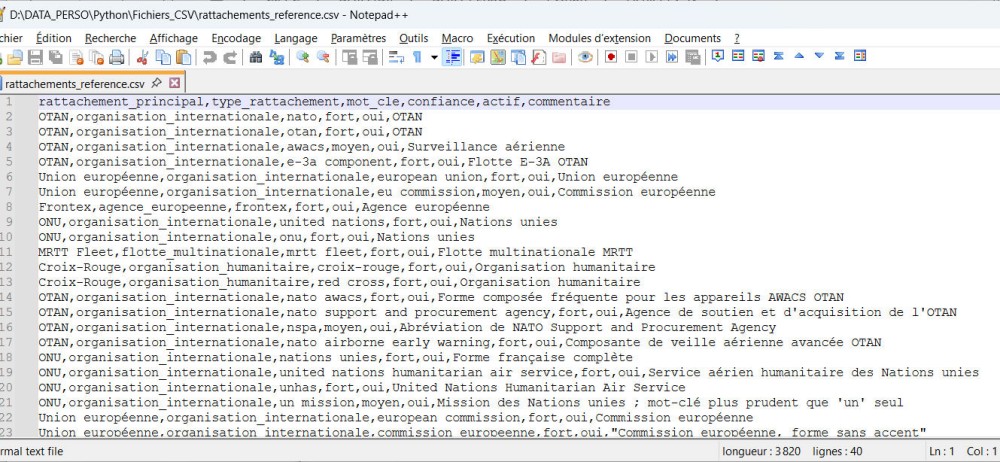Save the current file
1000x462 pixels.
pos(35,57)
